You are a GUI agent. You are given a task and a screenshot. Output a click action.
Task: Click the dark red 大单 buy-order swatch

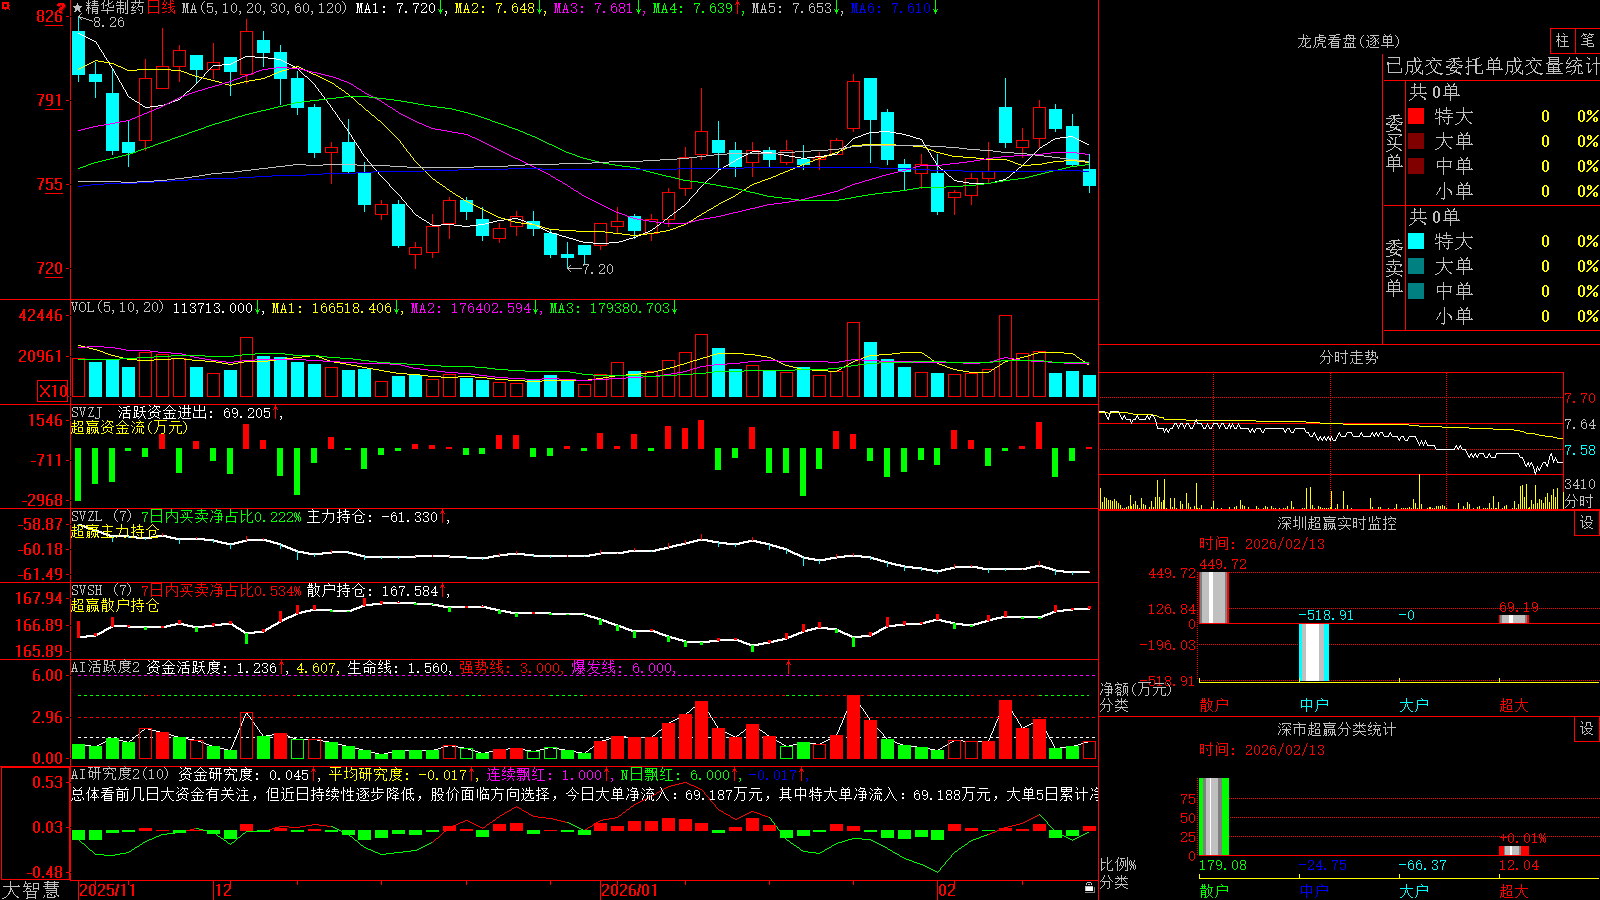tap(1416, 141)
